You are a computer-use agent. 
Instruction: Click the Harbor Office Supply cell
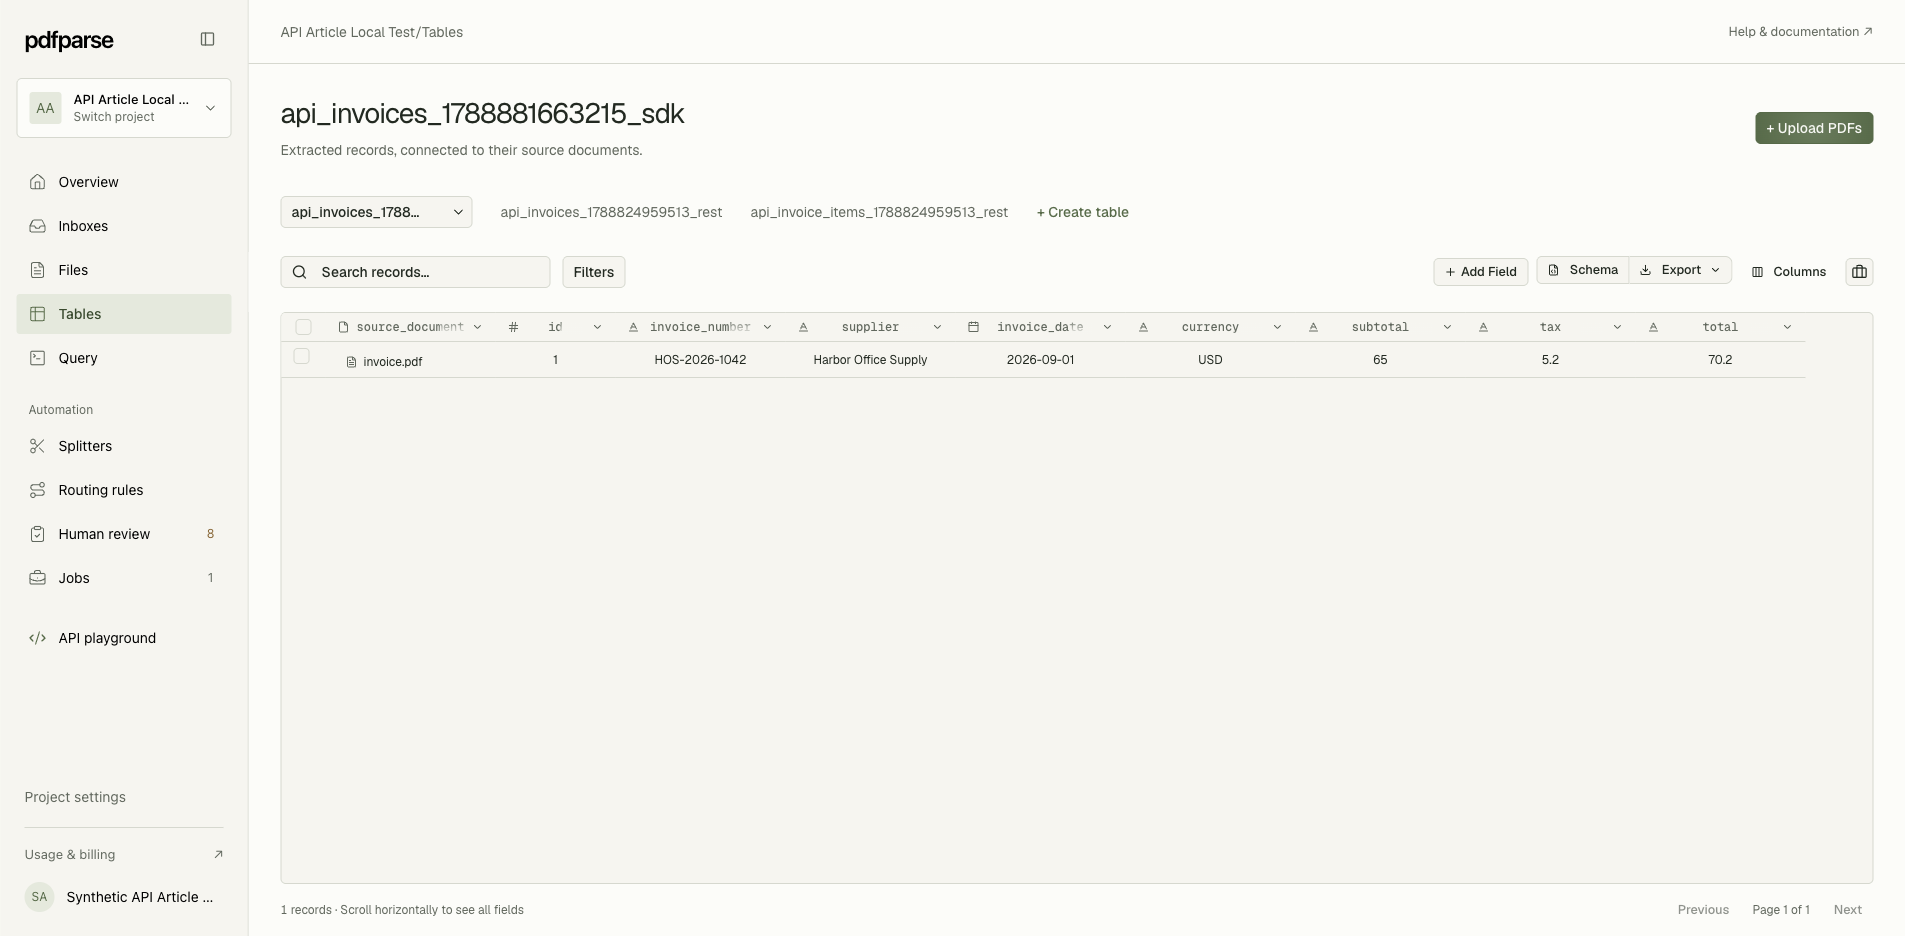870,360
